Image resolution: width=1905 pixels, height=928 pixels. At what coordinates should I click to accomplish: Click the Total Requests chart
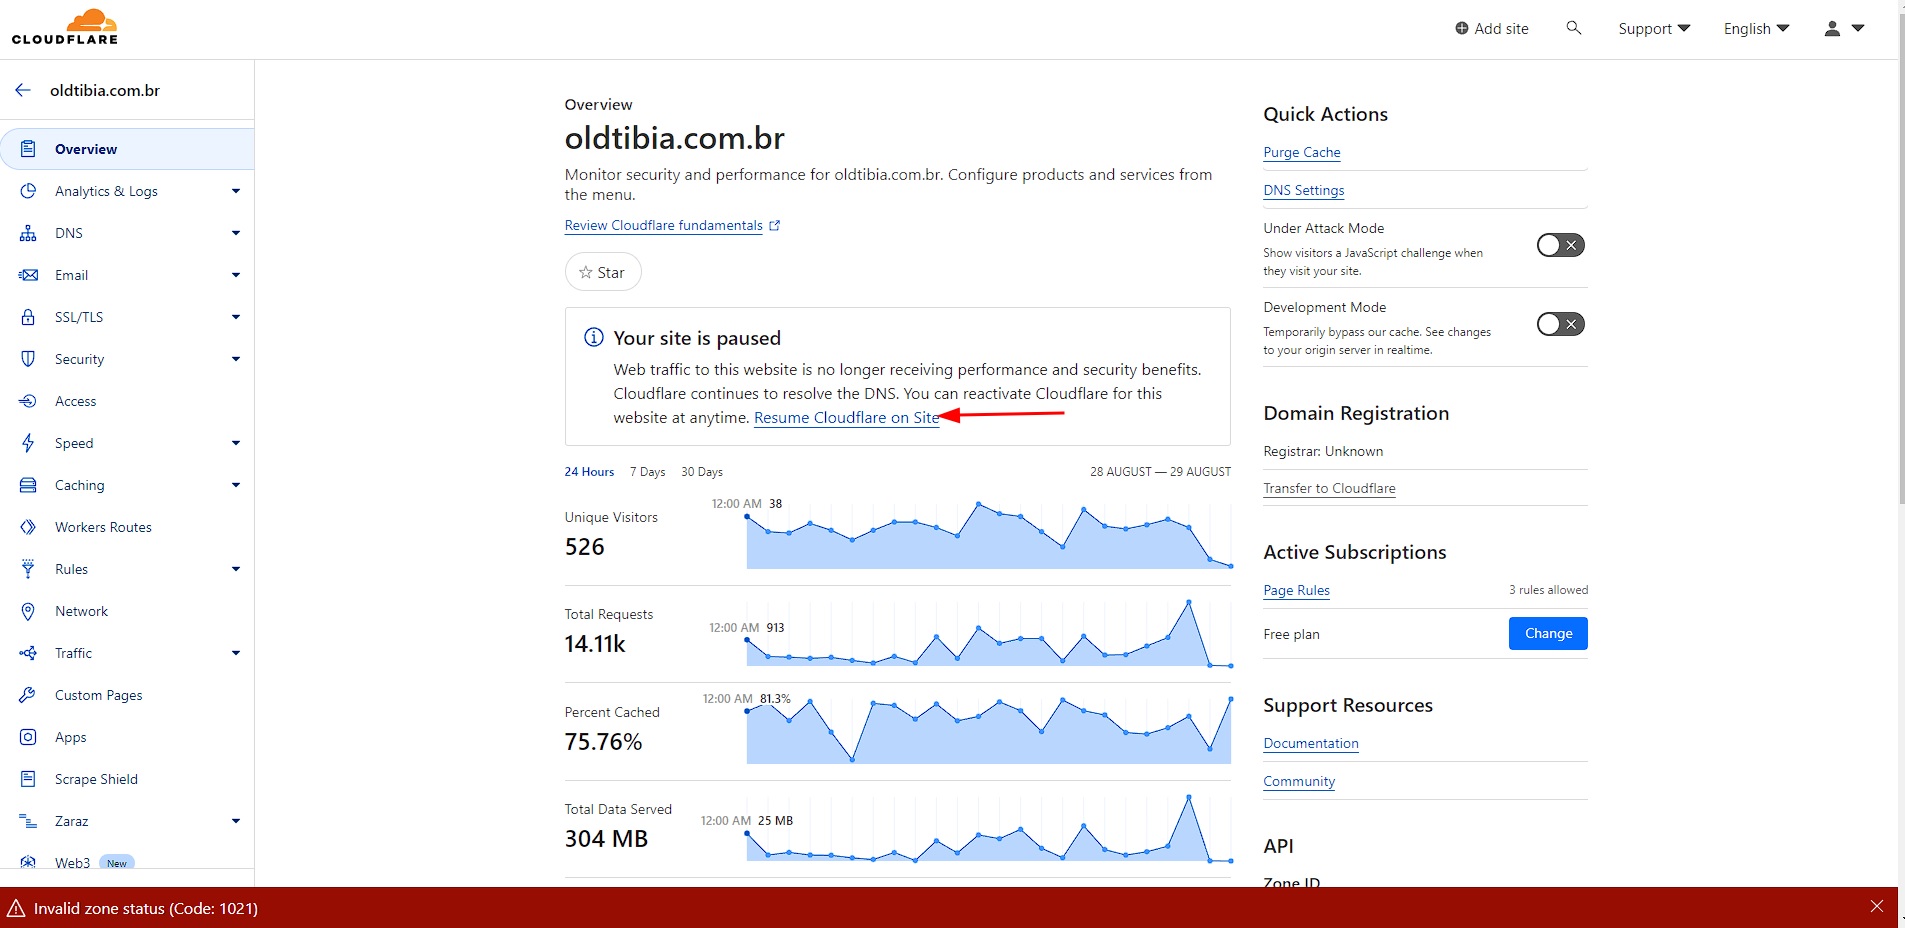[989, 631]
